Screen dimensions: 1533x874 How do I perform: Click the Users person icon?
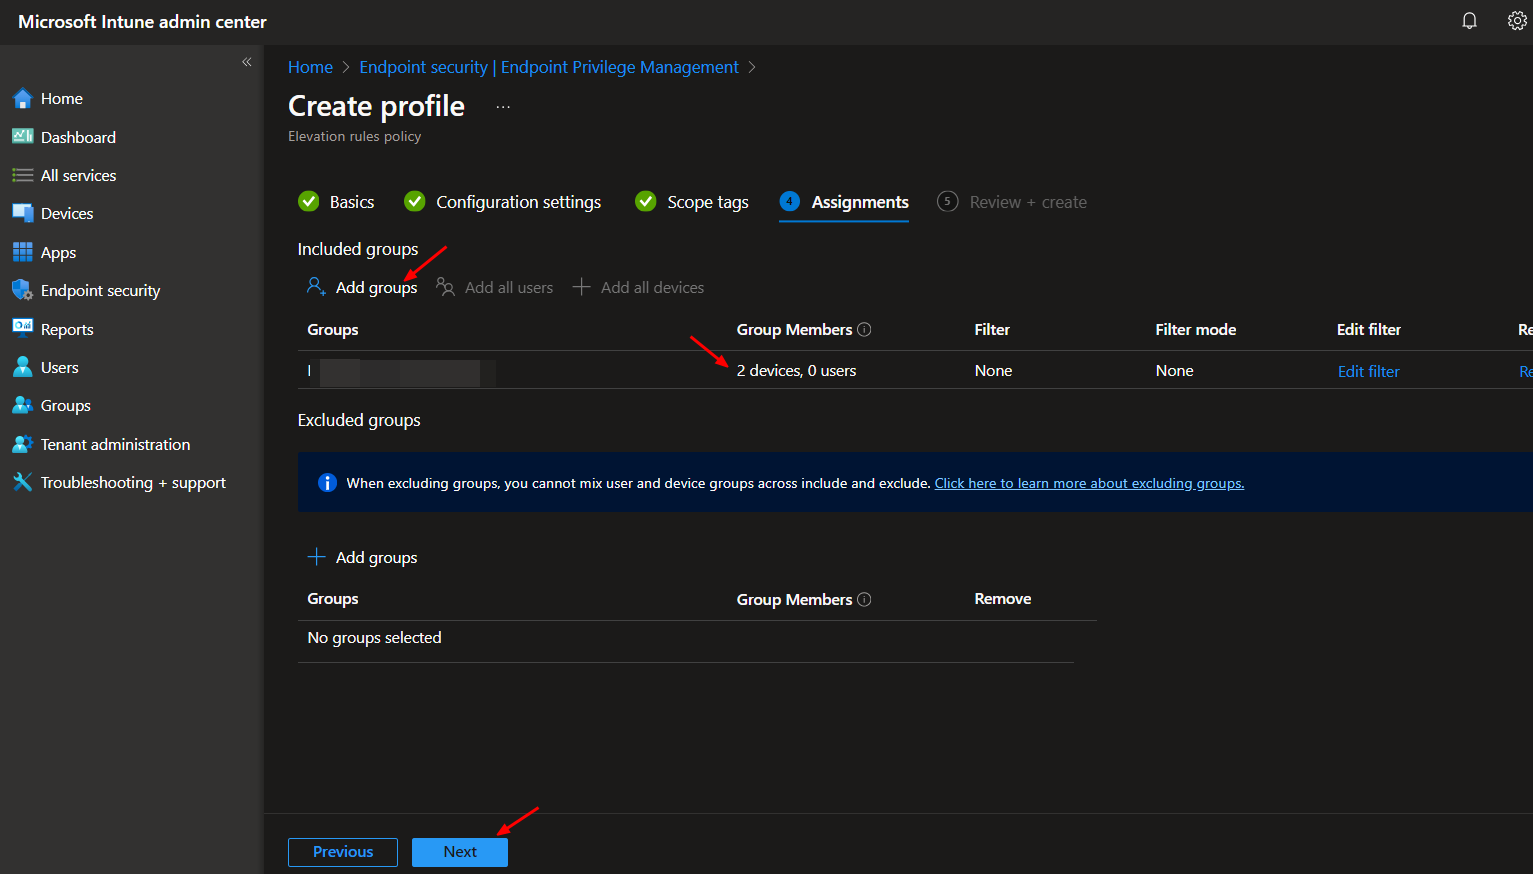[x=22, y=367]
